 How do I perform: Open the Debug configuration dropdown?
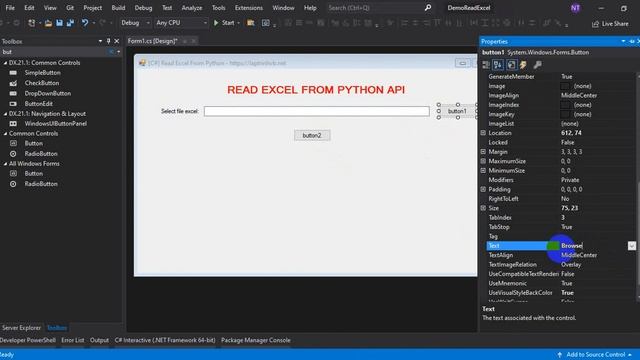(135, 23)
